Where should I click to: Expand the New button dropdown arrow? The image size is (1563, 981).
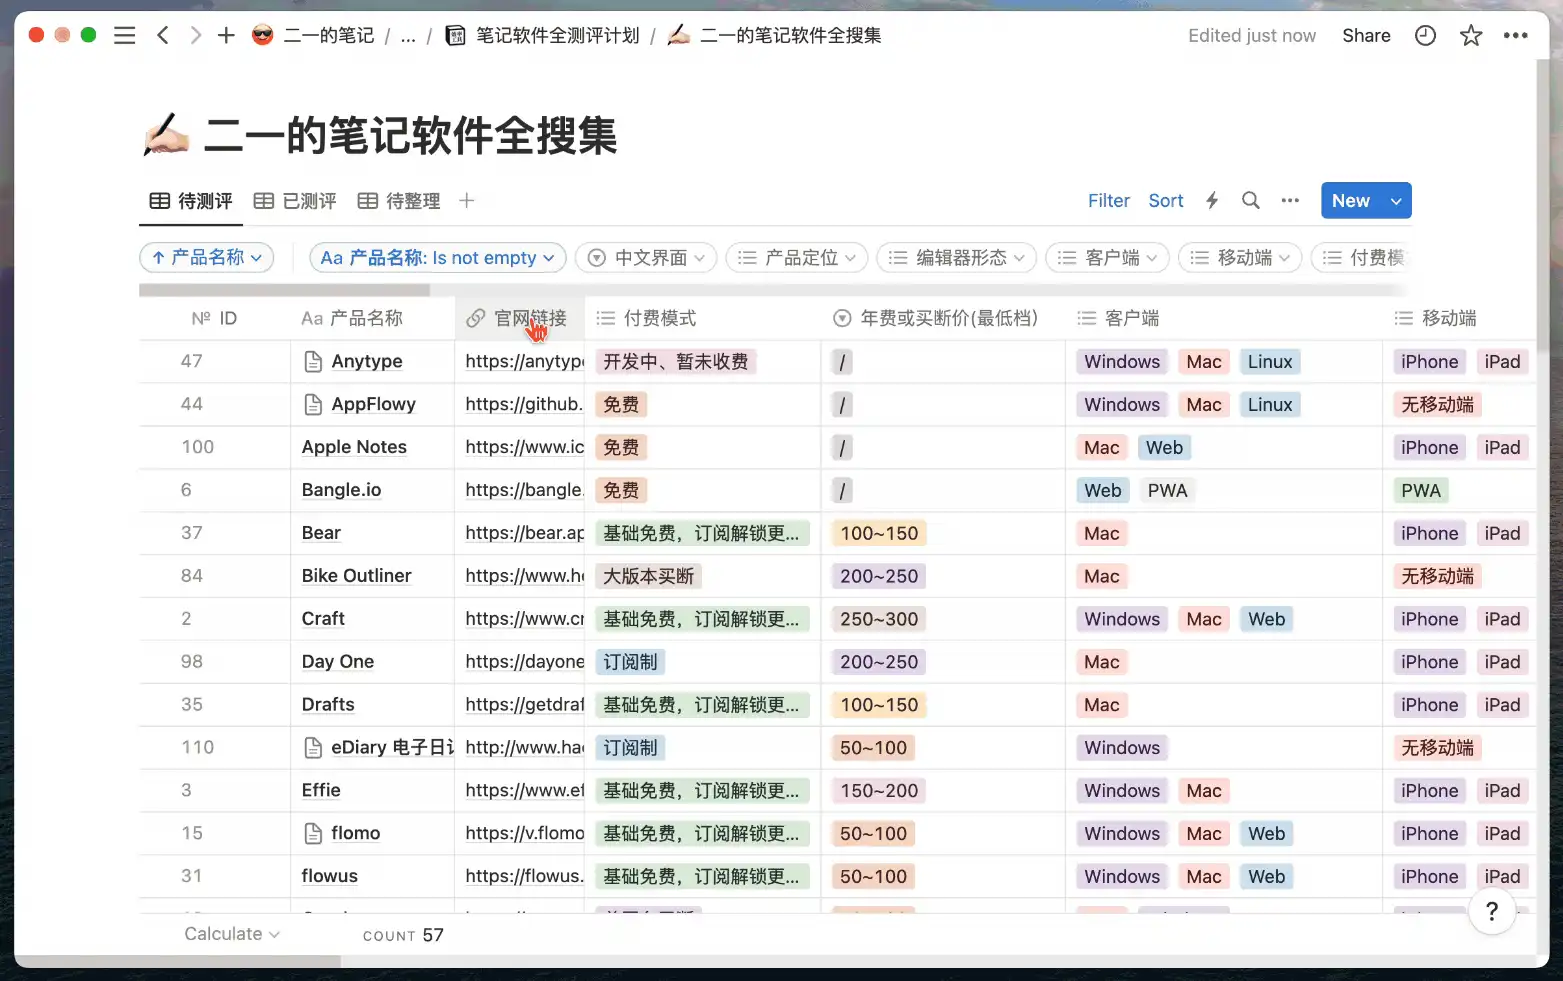1396,201
